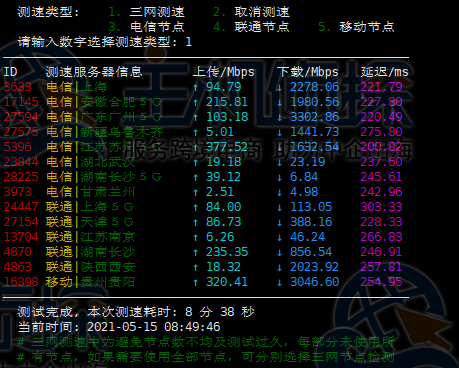459x368 pixels.
Task: Click the '测试完成' elapsed time line
Action: (x=136, y=312)
